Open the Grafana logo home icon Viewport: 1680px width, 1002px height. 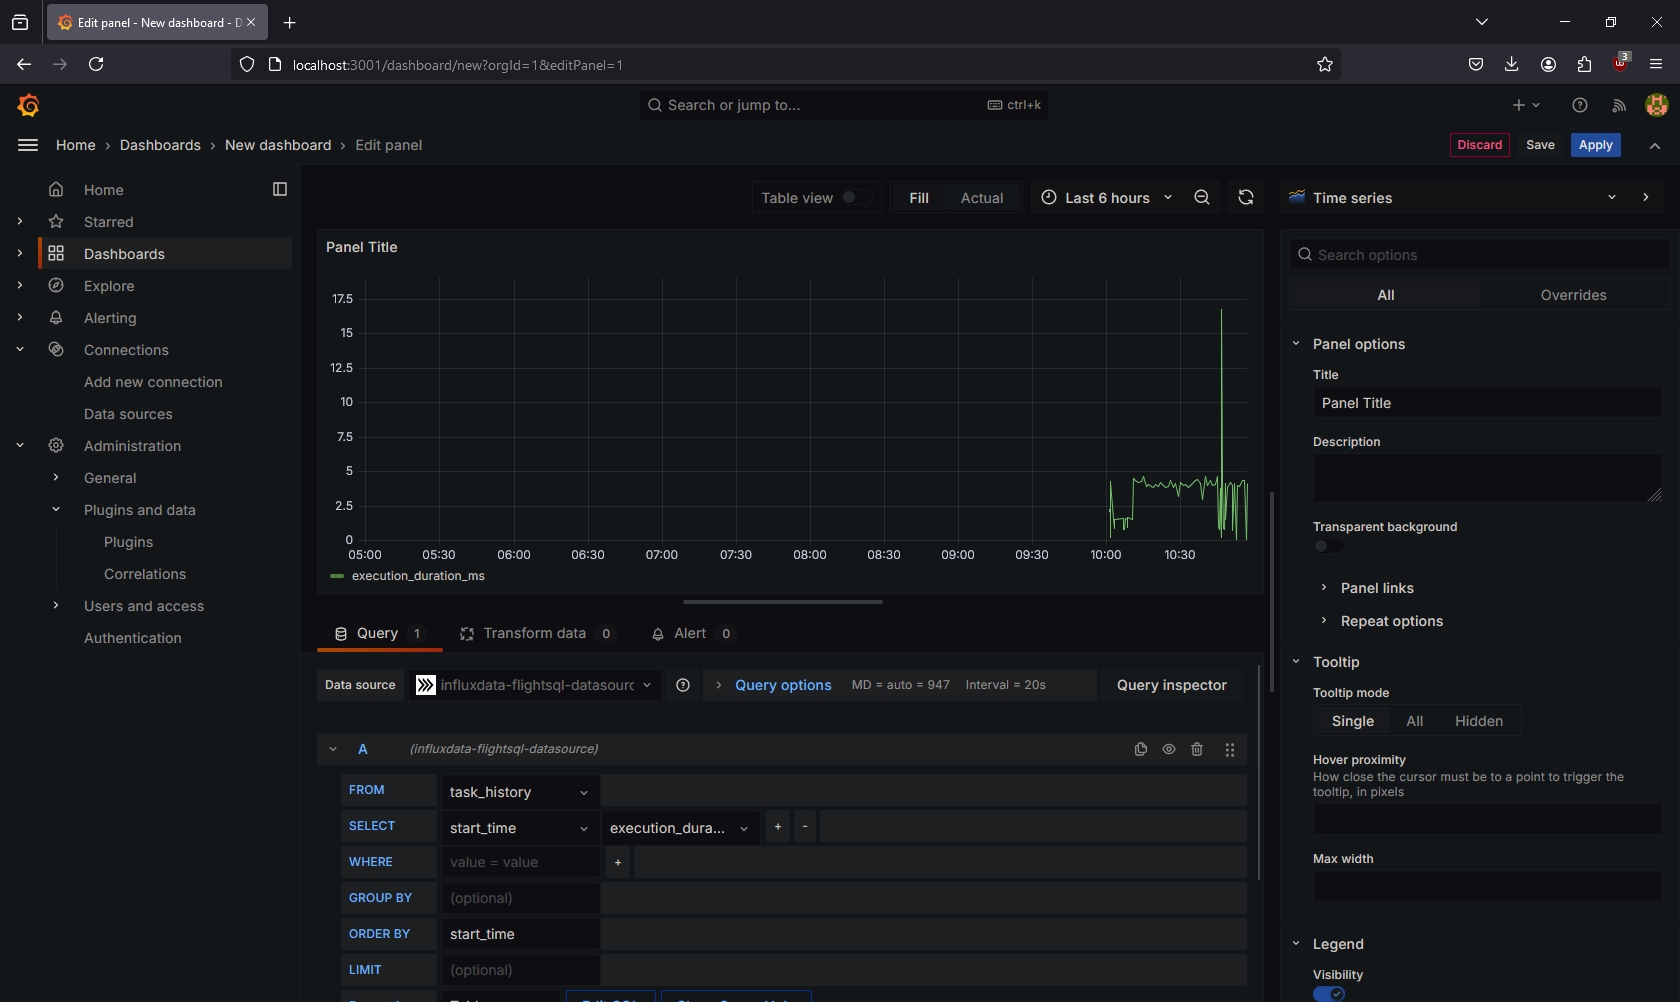pos(28,105)
